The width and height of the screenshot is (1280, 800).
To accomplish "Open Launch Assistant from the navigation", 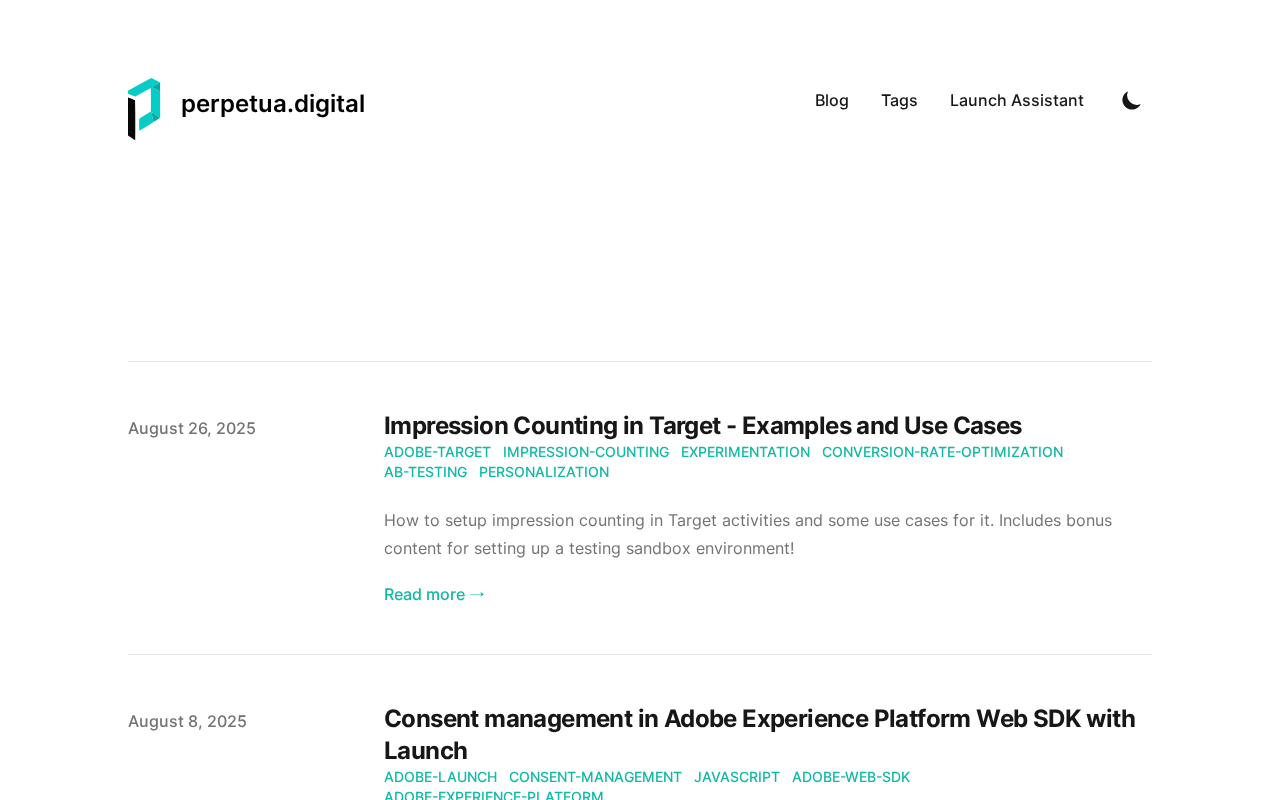I will click(x=1017, y=100).
